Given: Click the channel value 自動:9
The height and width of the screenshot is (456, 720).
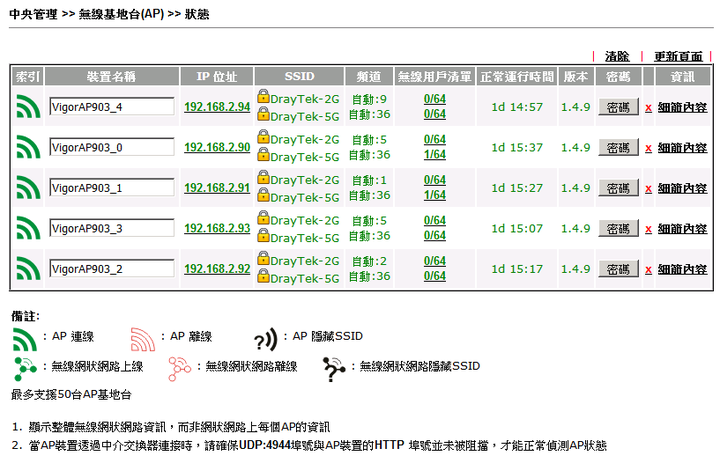Looking at the screenshot, I should 369,99.
